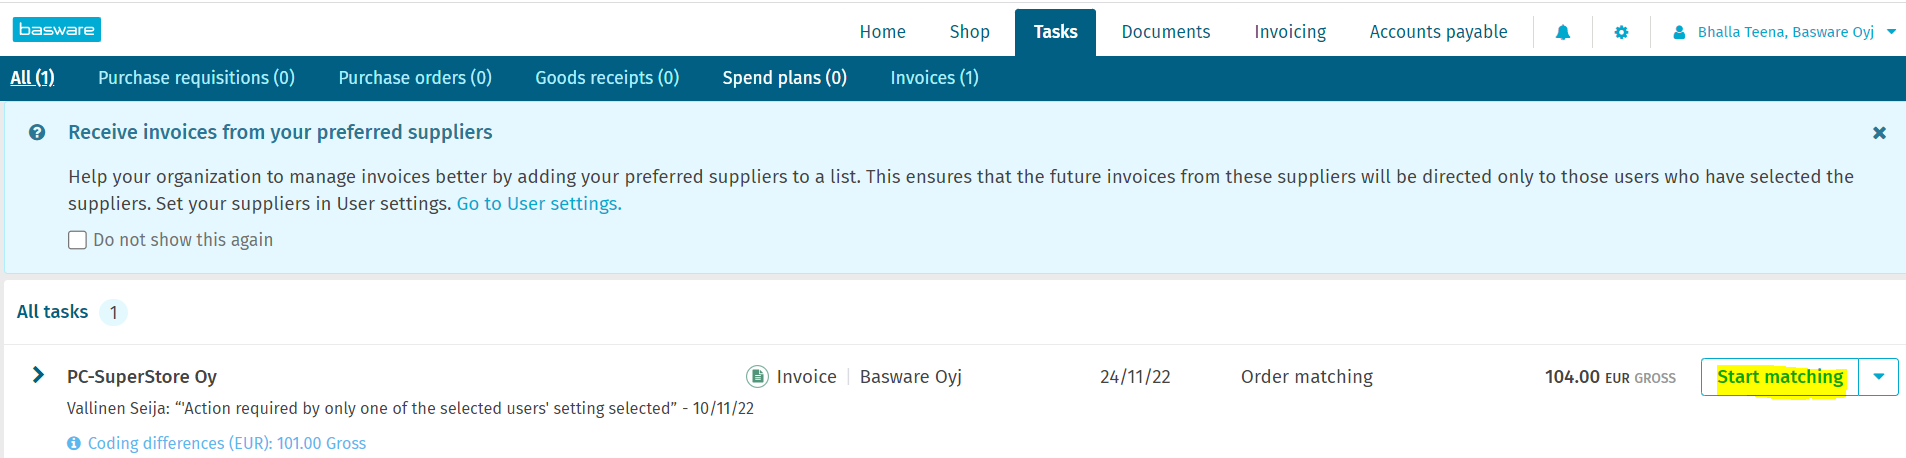Check Do not show this again
Viewport: 1906px width, 458px height.
[x=77, y=240]
